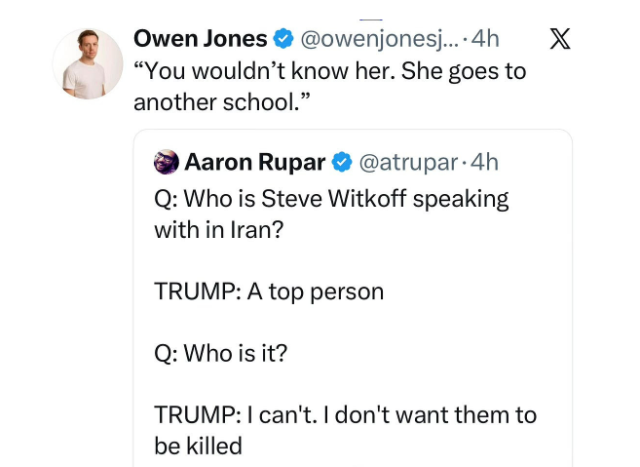
Task: Click Owen Jones's blue verified badge
Action: tap(283, 40)
